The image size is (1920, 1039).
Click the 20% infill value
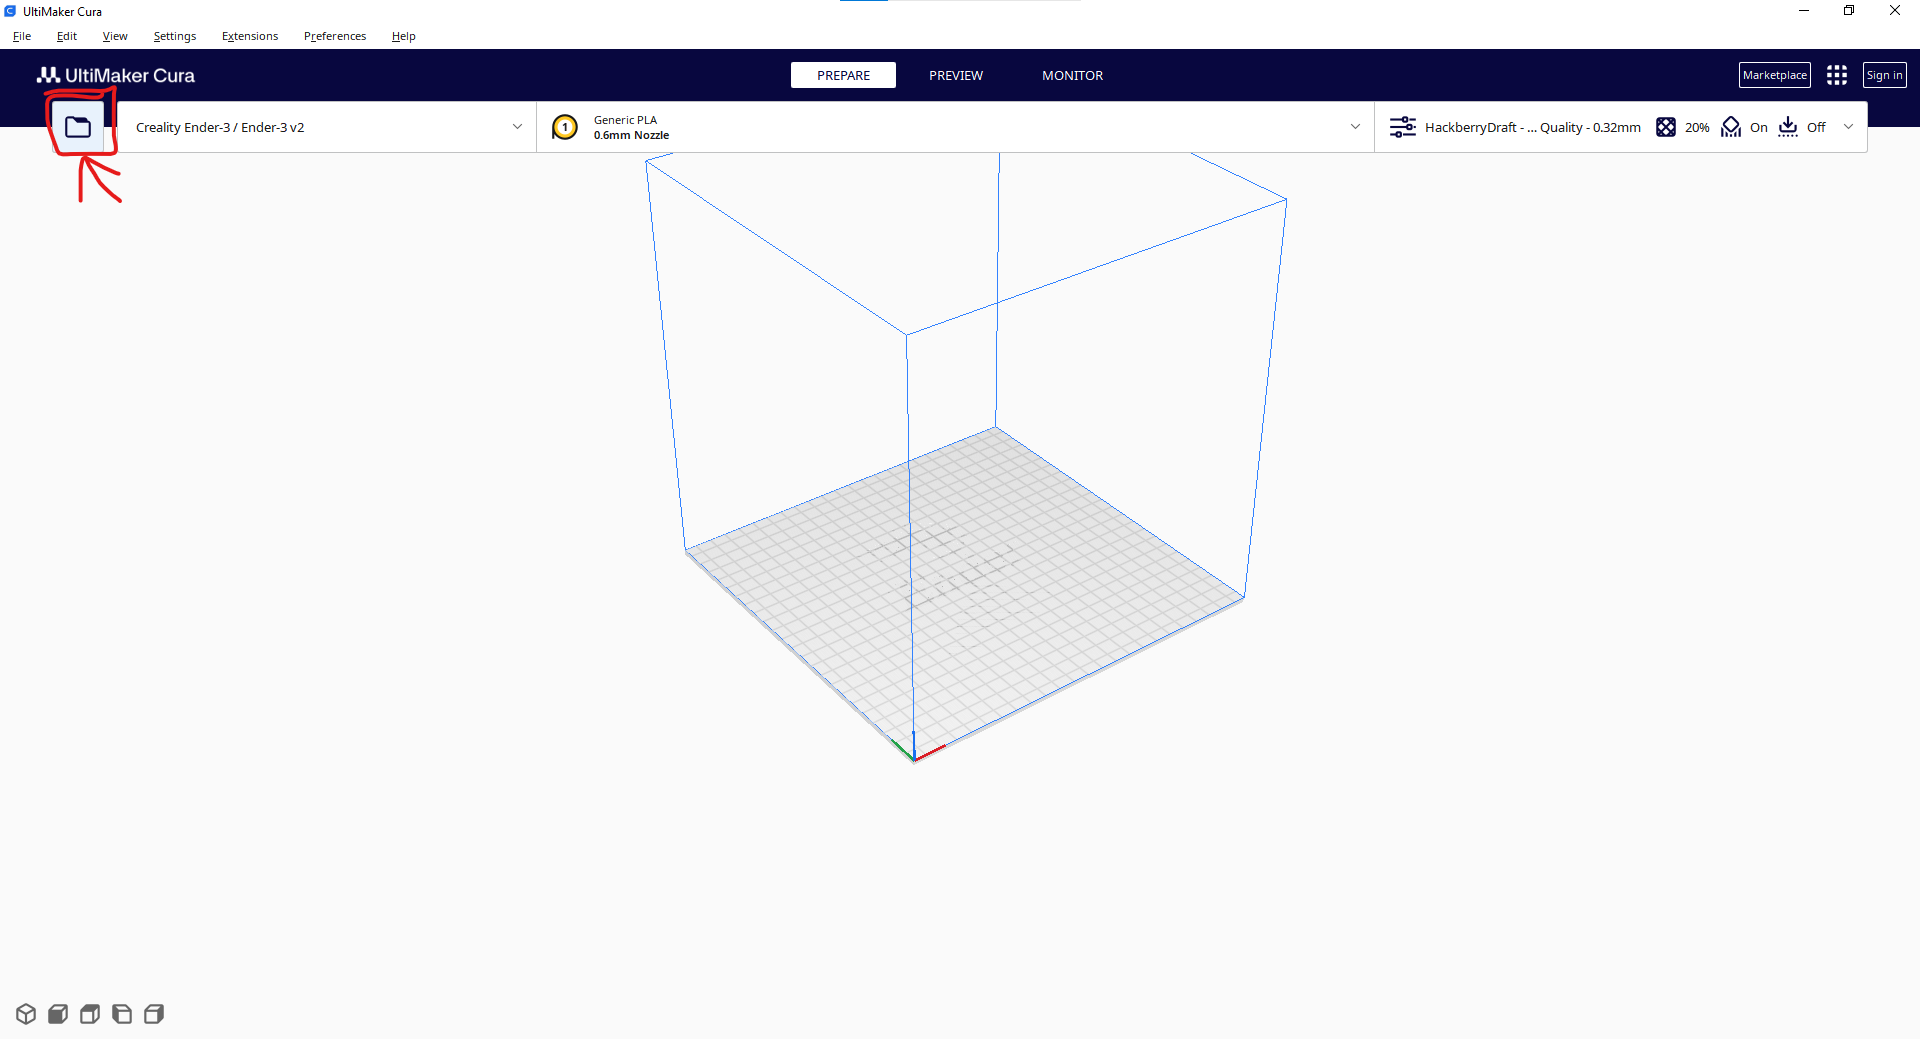coord(1697,127)
